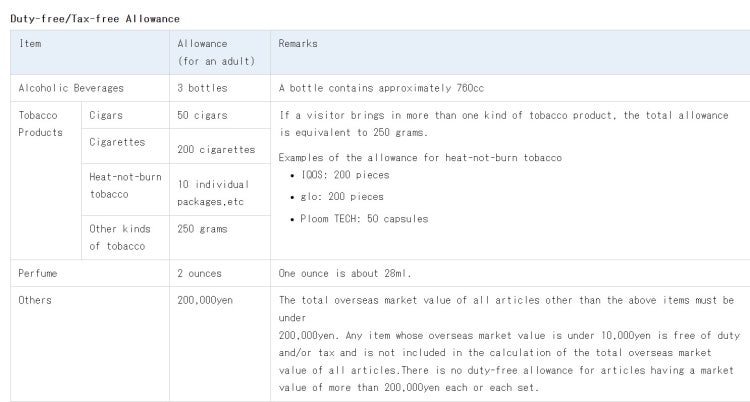The image size is (750, 402).
Task: Select the Tobacco Products category cell
Action: click(46, 181)
